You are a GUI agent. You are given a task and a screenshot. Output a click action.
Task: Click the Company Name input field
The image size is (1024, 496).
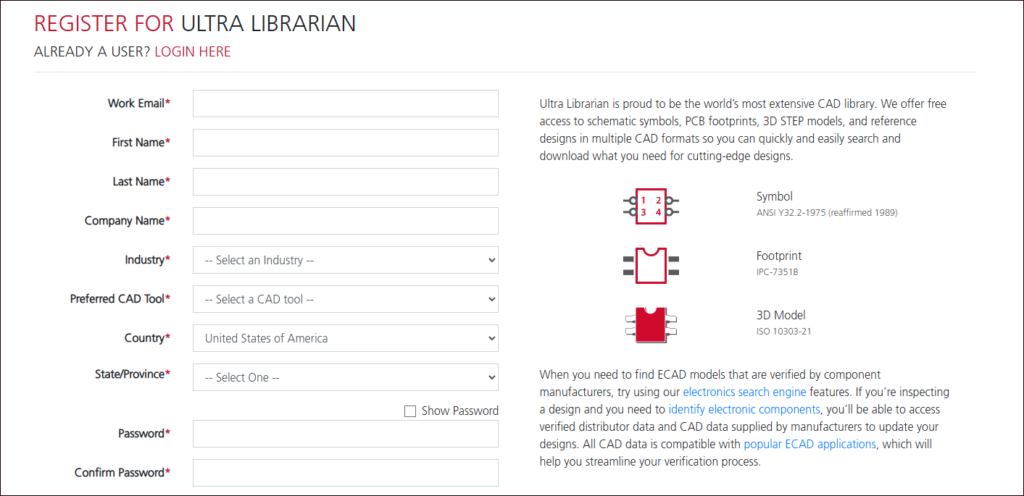(345, 221)
